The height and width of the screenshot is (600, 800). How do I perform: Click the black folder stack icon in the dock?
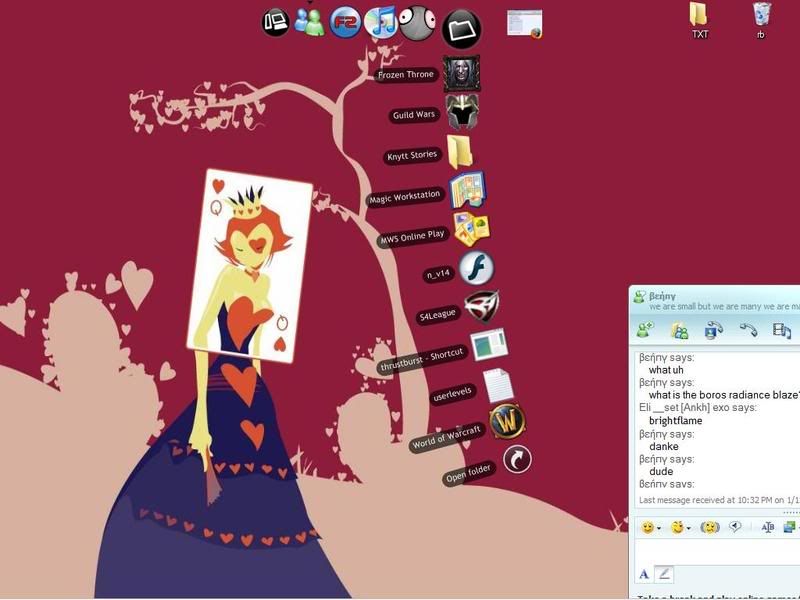pos(461,29)
